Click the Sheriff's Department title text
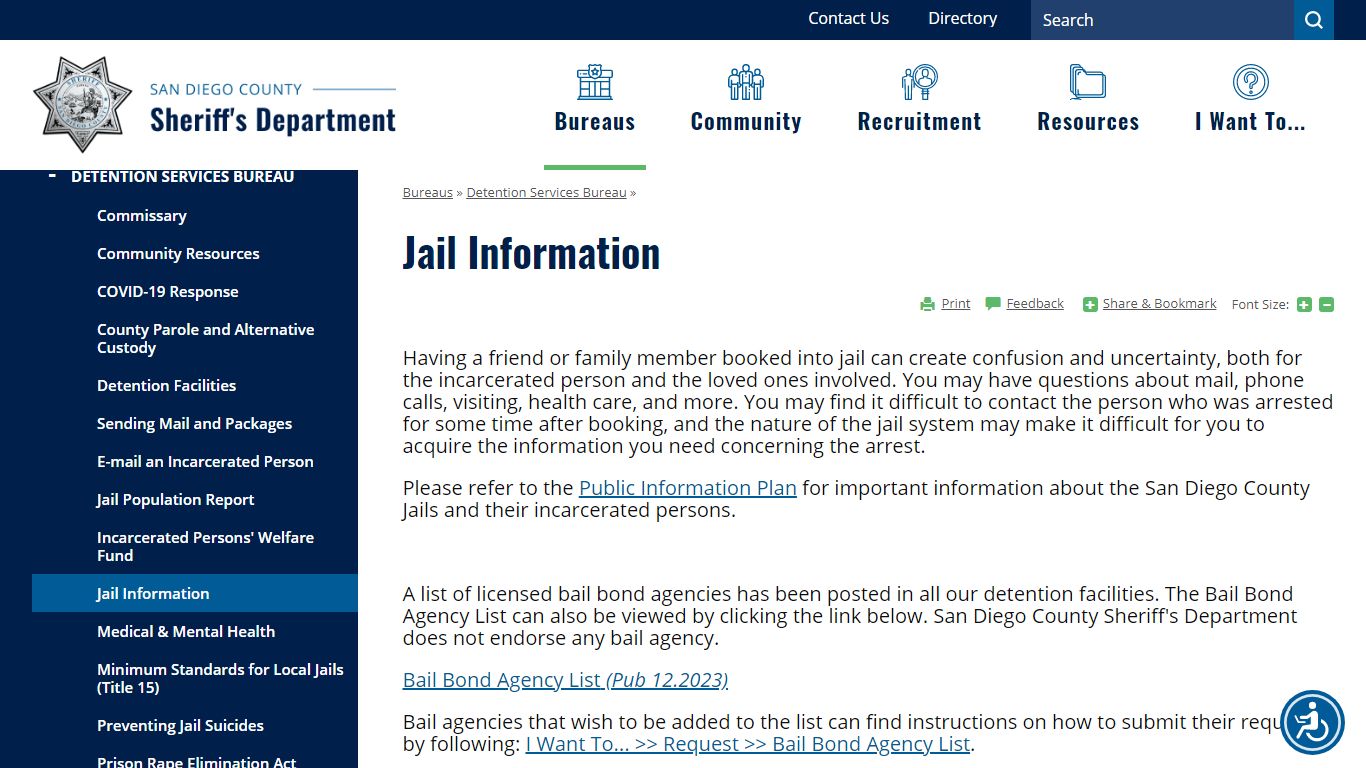Image resolution: width=1366 pixels, height=768 pixels. [x=273, y=121]
